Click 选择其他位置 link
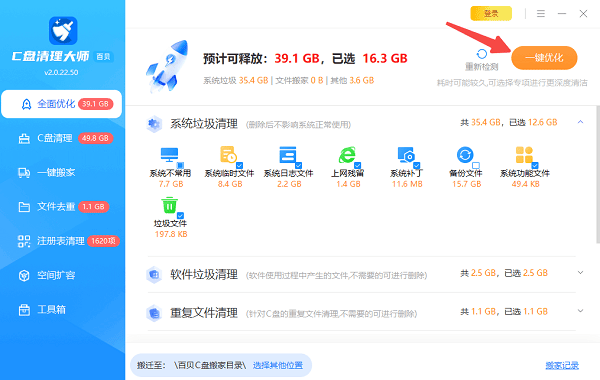600x380 pixels. tap(278, 365)
